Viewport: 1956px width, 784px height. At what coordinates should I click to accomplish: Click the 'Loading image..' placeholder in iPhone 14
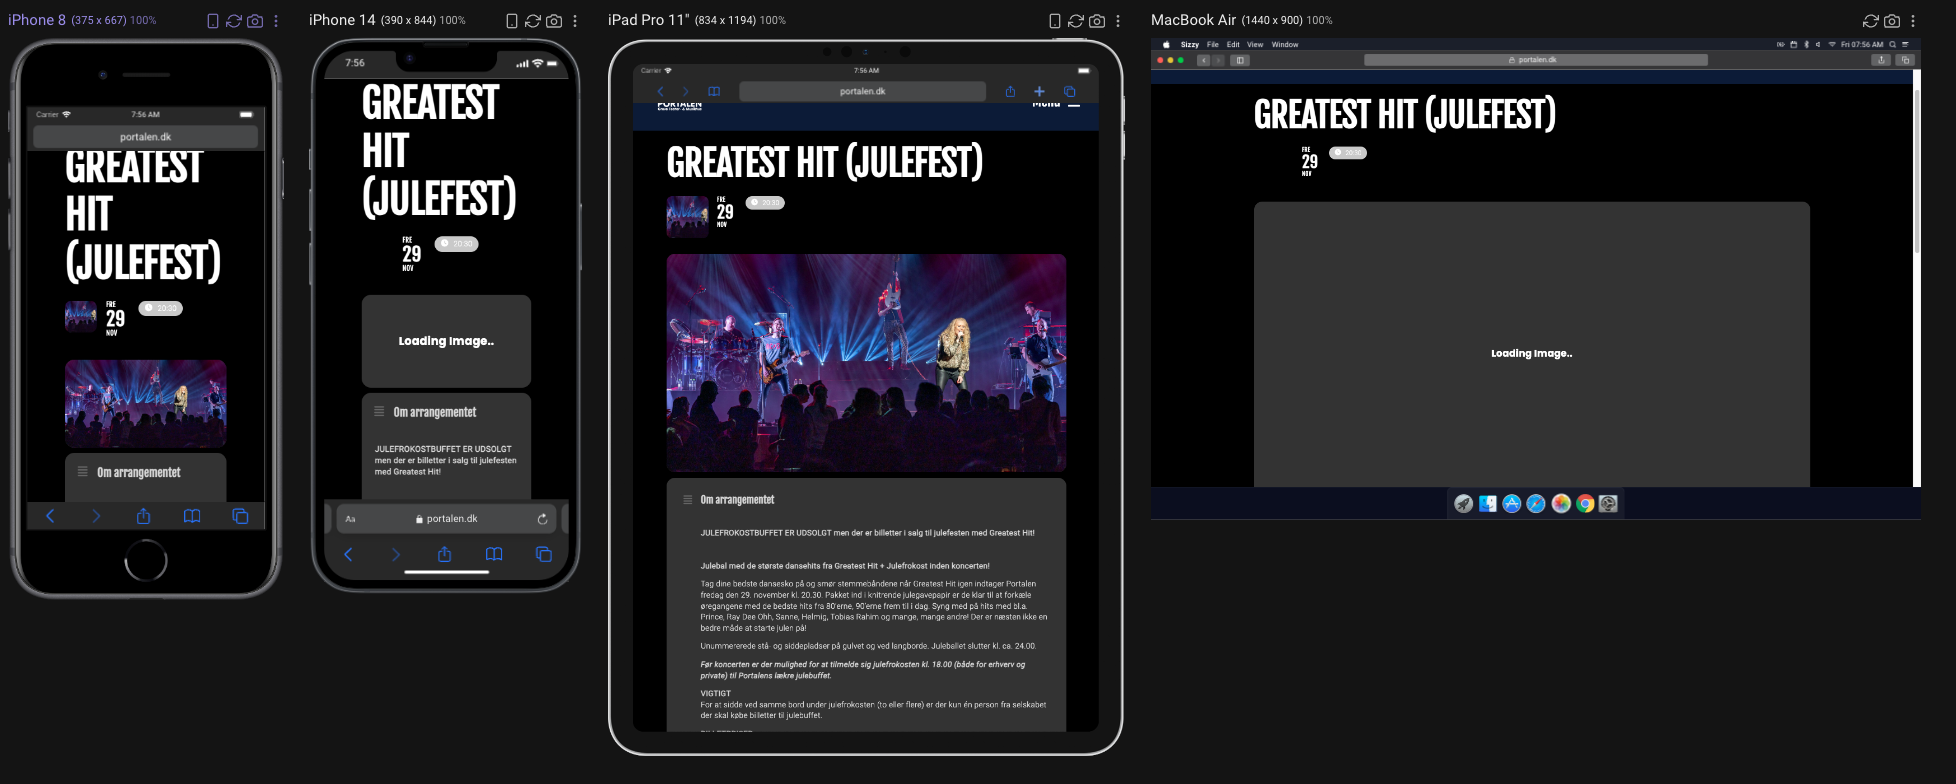click(446, 341)
